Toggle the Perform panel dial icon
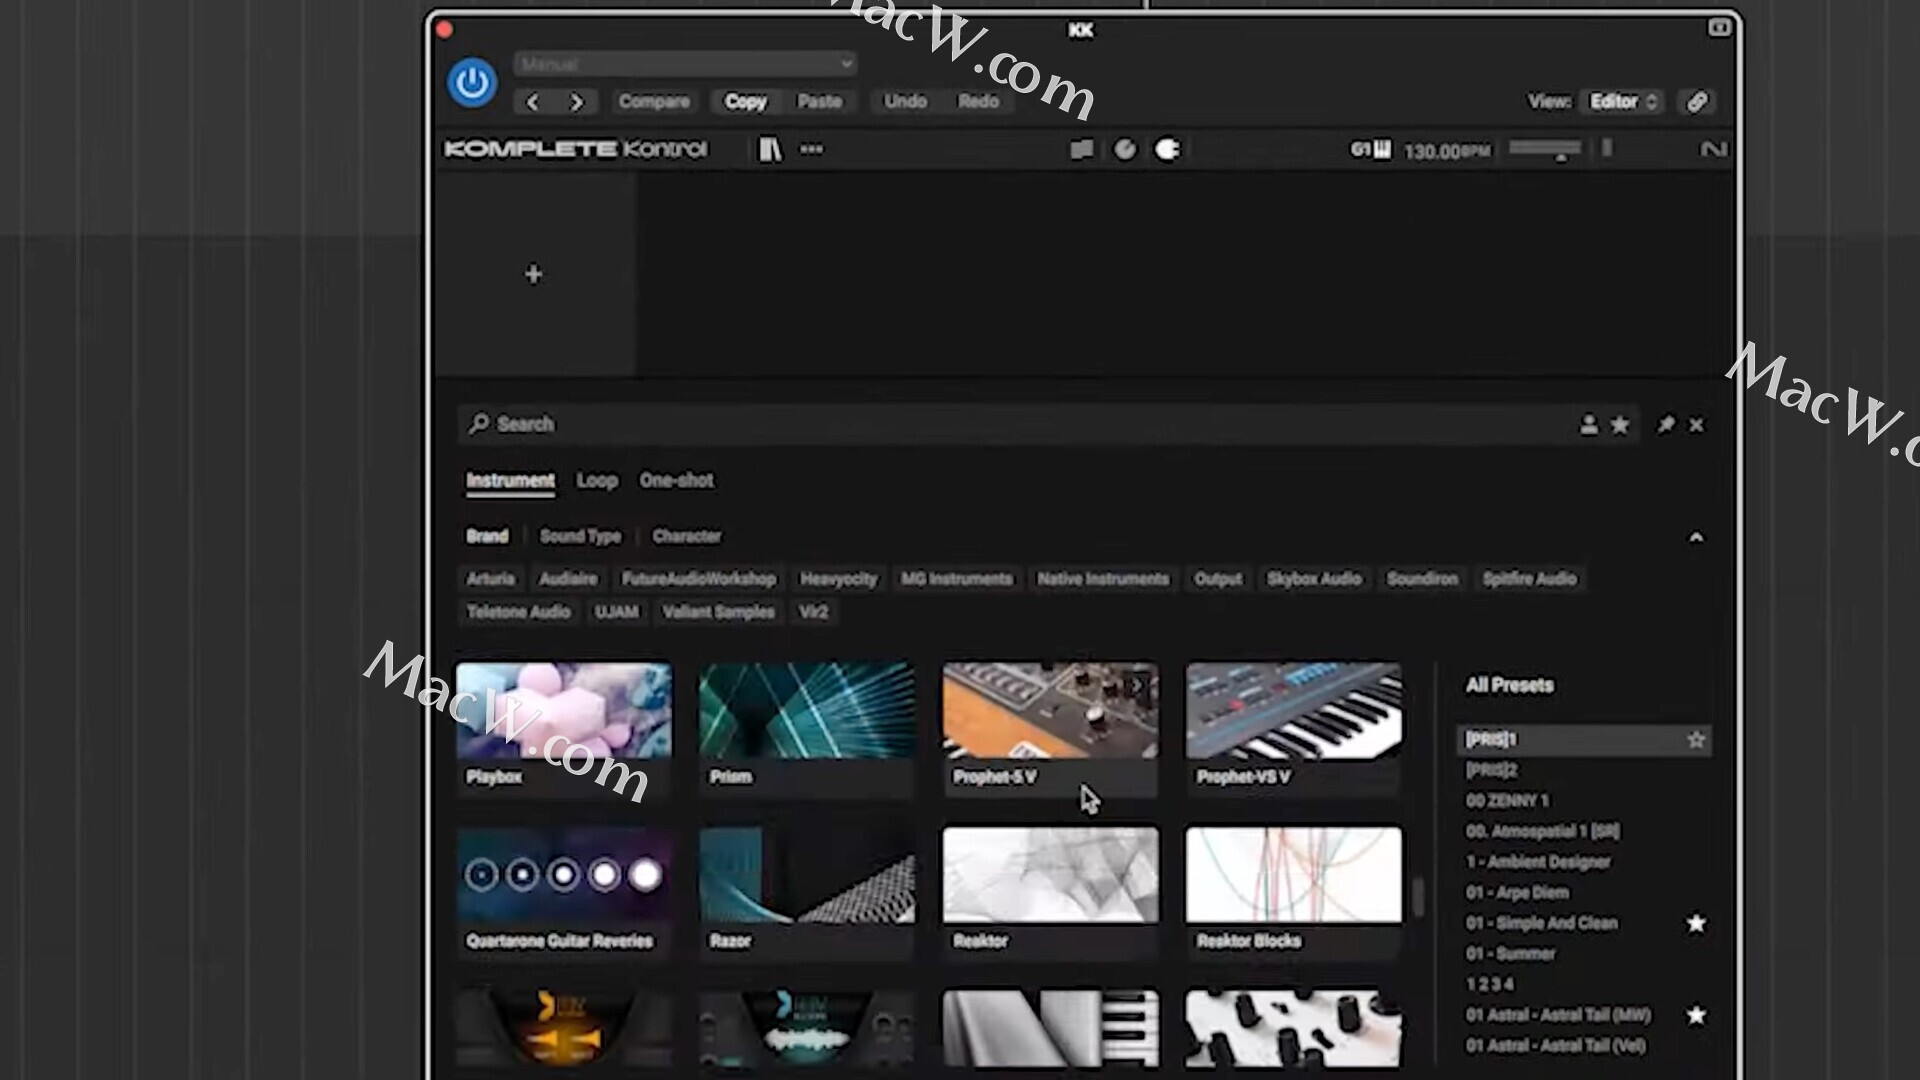 (x=1125, y=150)
